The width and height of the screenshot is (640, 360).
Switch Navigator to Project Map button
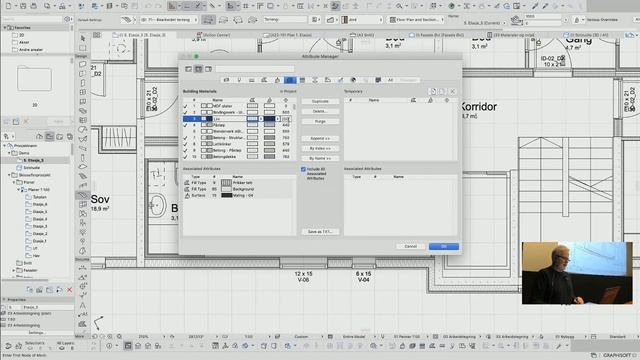tap(40, 136)
